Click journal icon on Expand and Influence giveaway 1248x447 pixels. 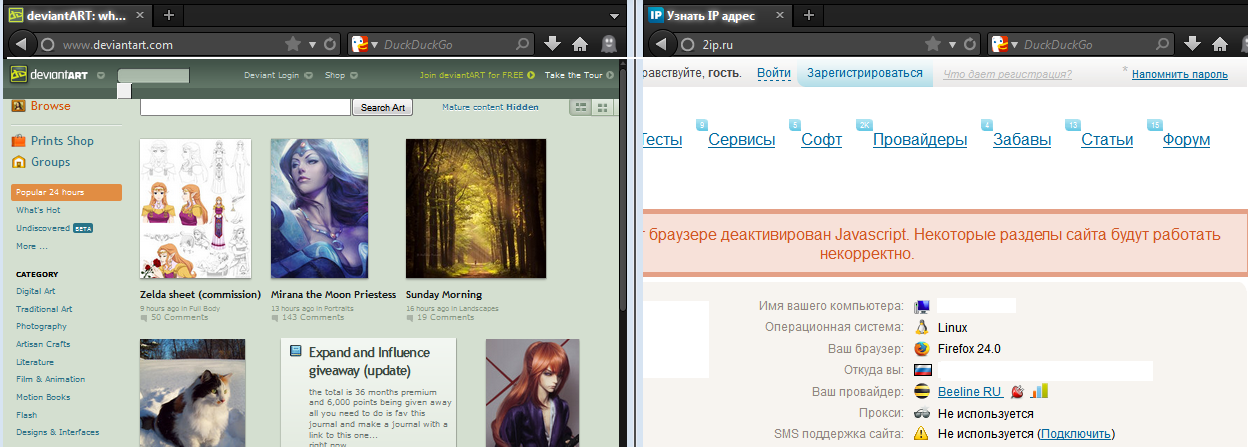click(295, 351)
